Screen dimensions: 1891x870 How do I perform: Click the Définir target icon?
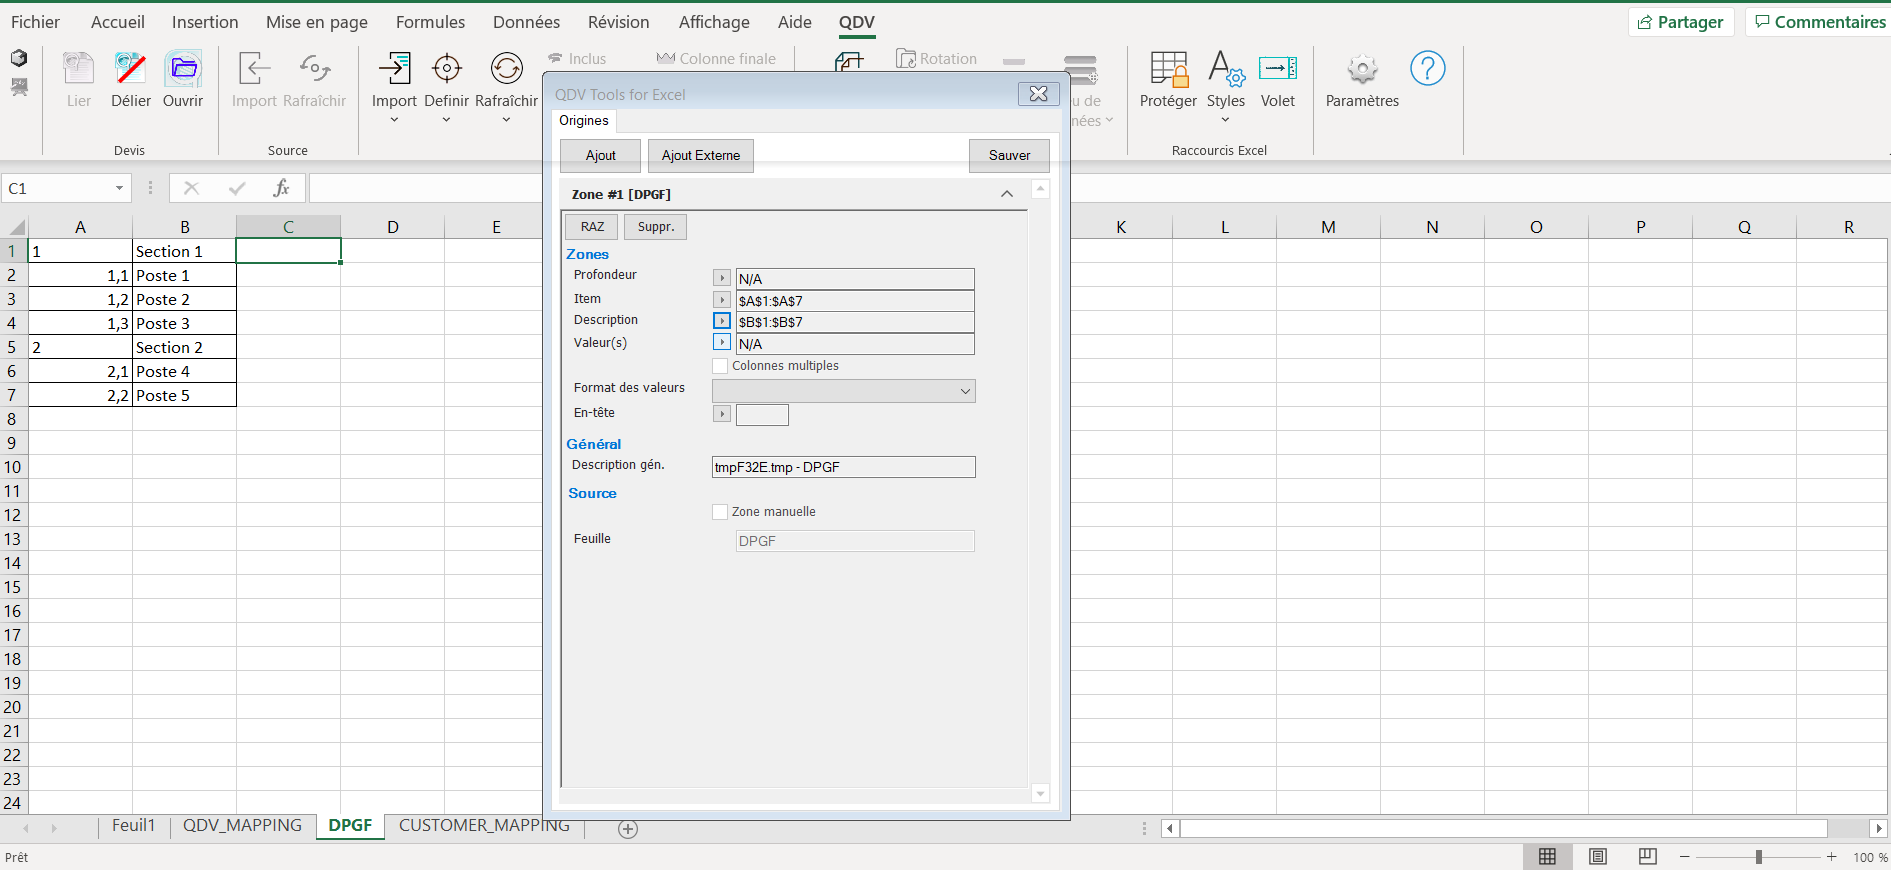point(446,69)
